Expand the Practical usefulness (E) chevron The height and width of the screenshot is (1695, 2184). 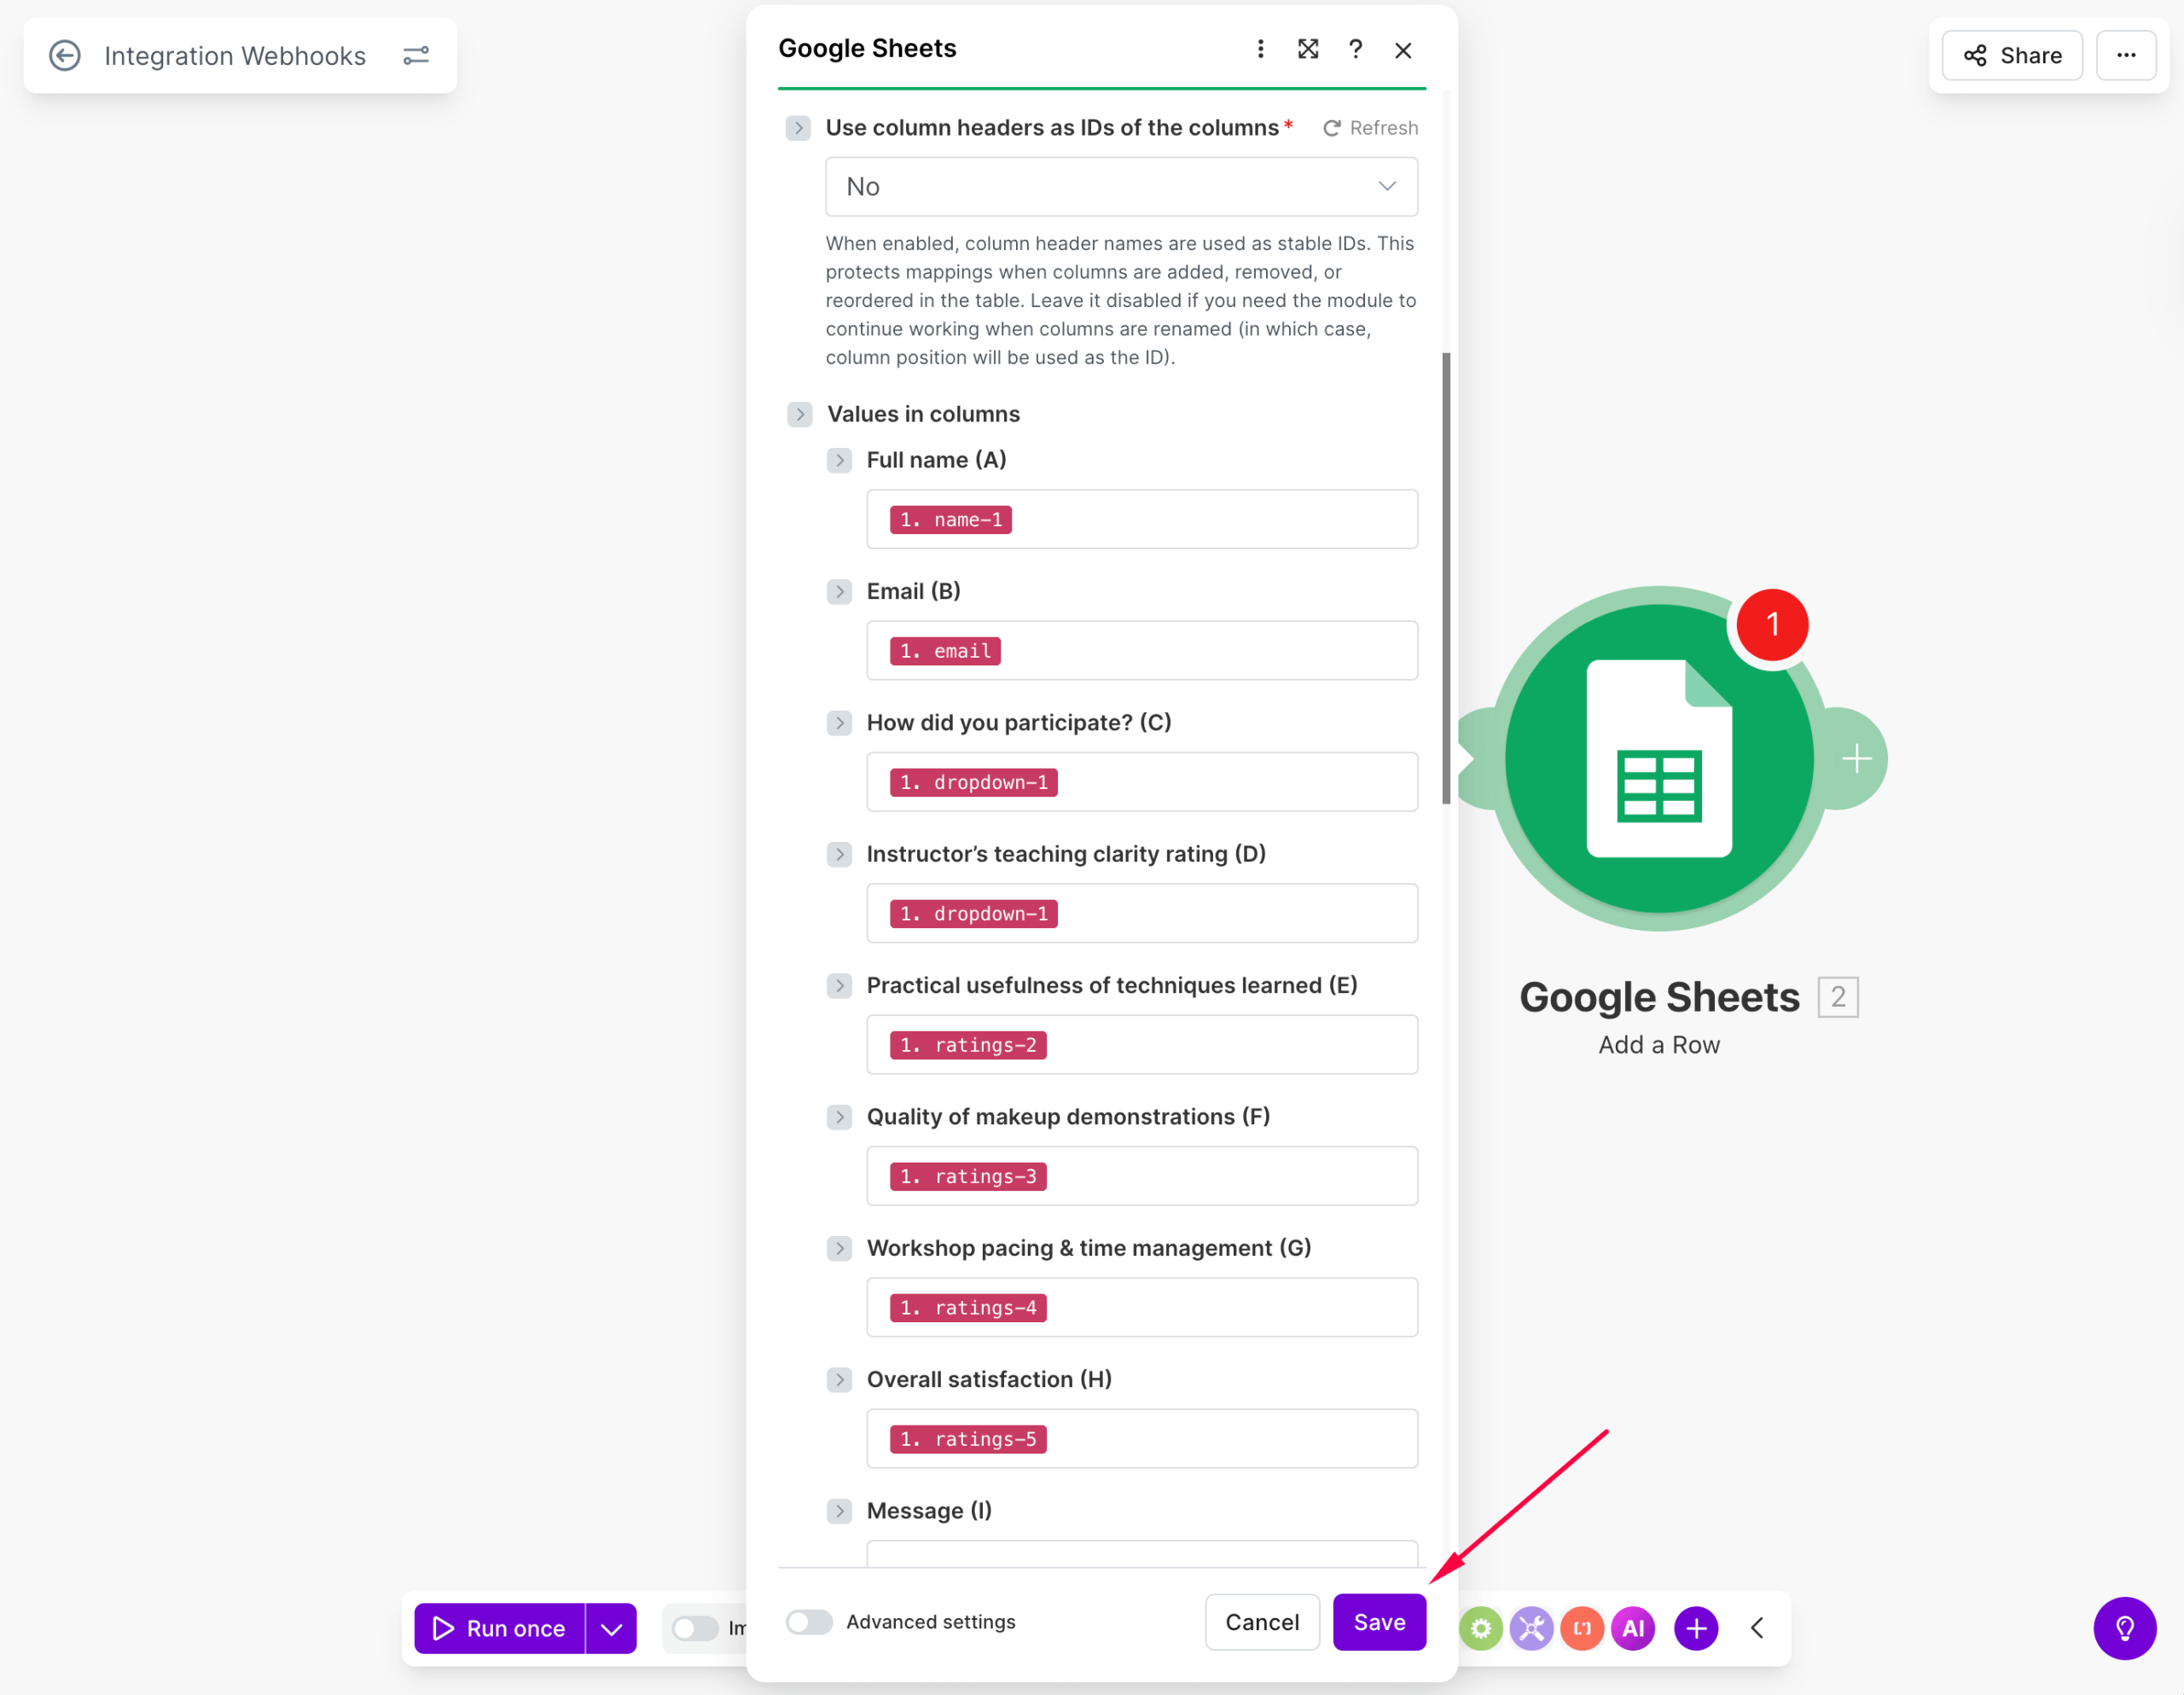tap(839, 985)
